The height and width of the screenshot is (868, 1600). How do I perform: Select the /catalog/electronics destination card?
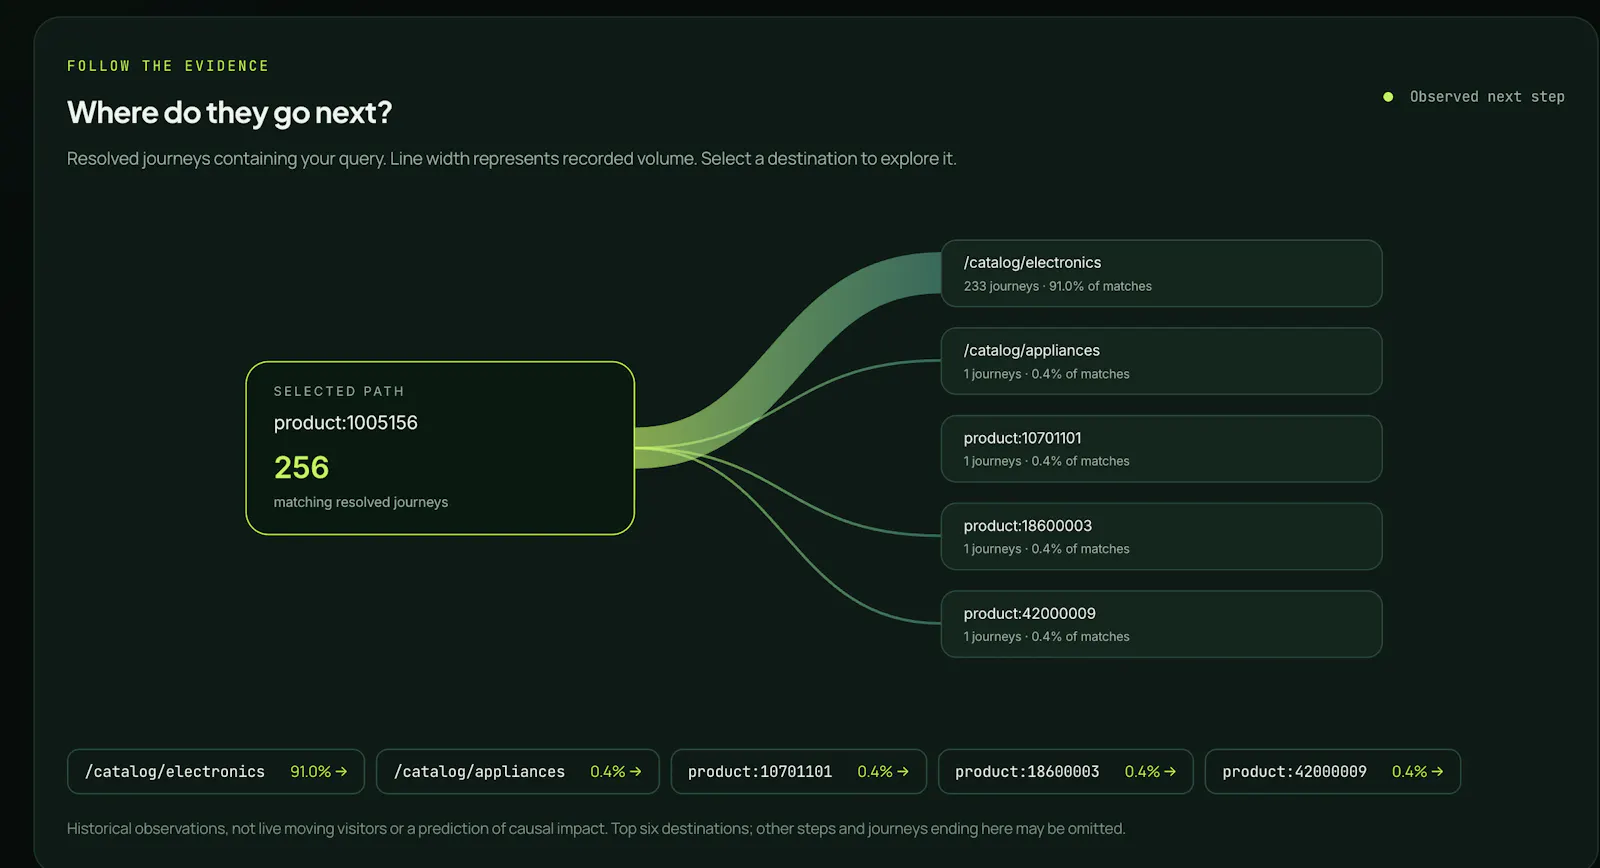(1161, 273)
